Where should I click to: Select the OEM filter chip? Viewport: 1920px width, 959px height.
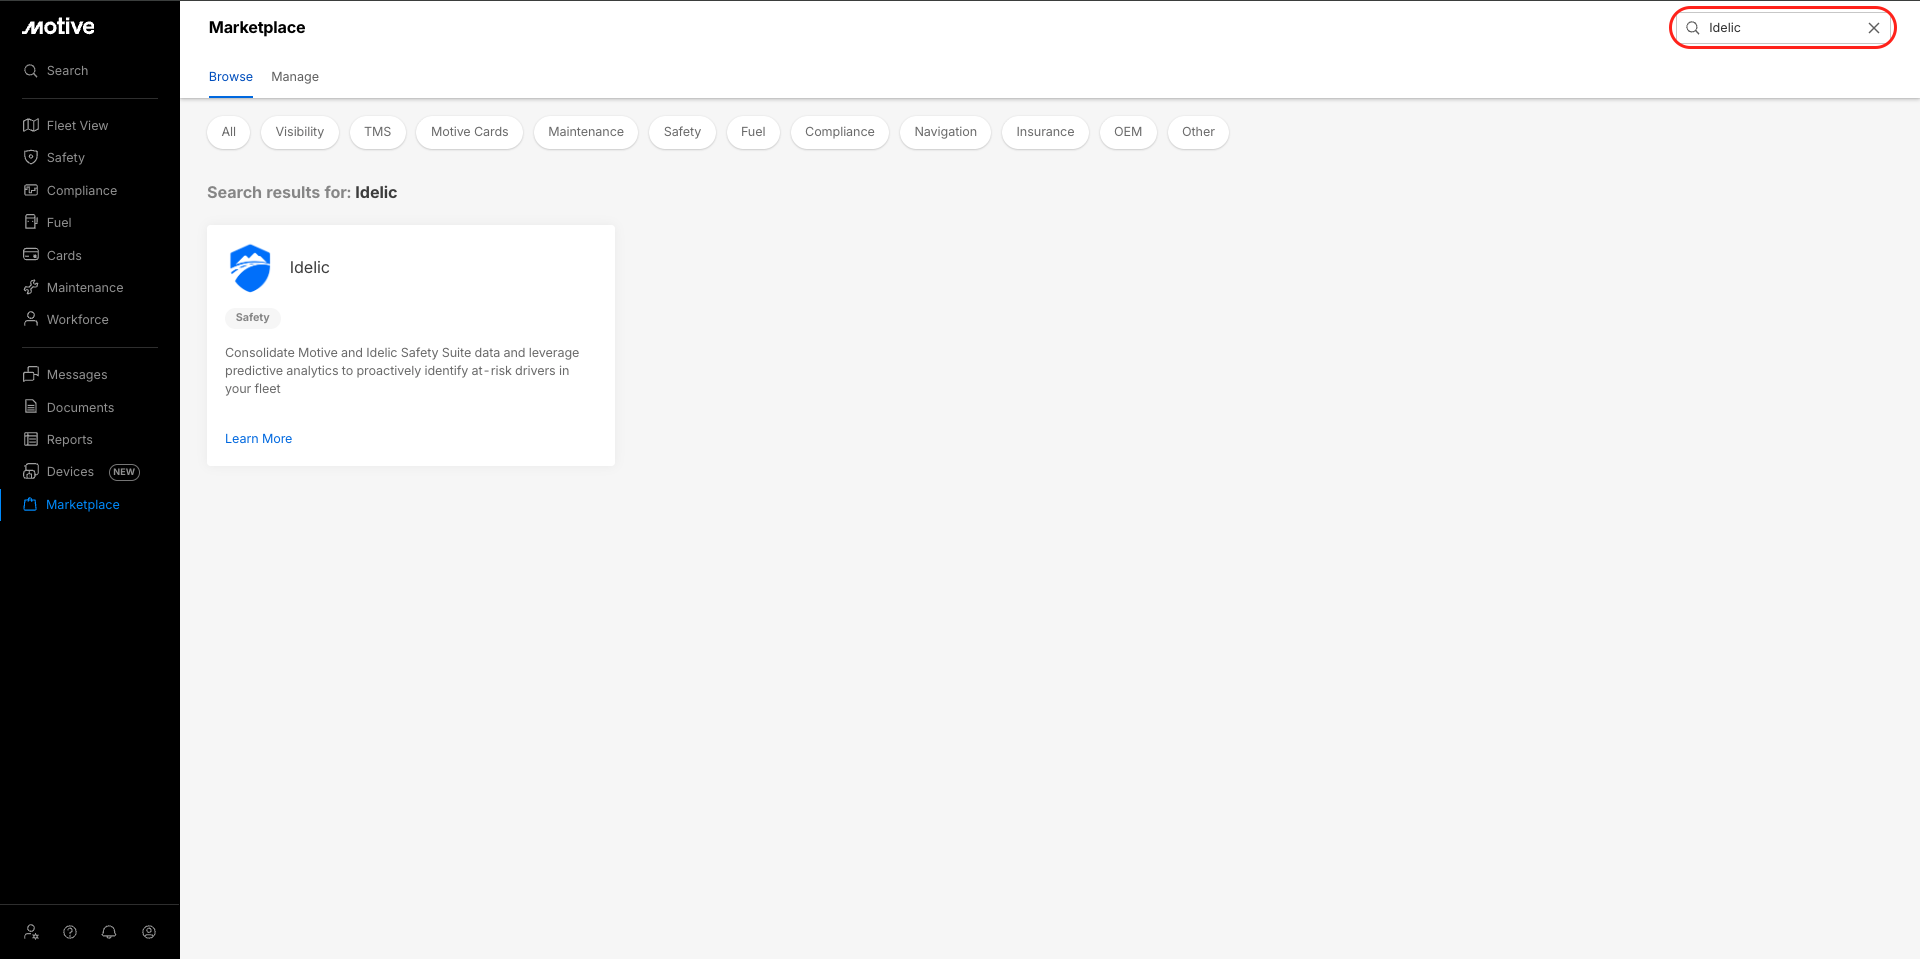click(x=1128, y=132)
